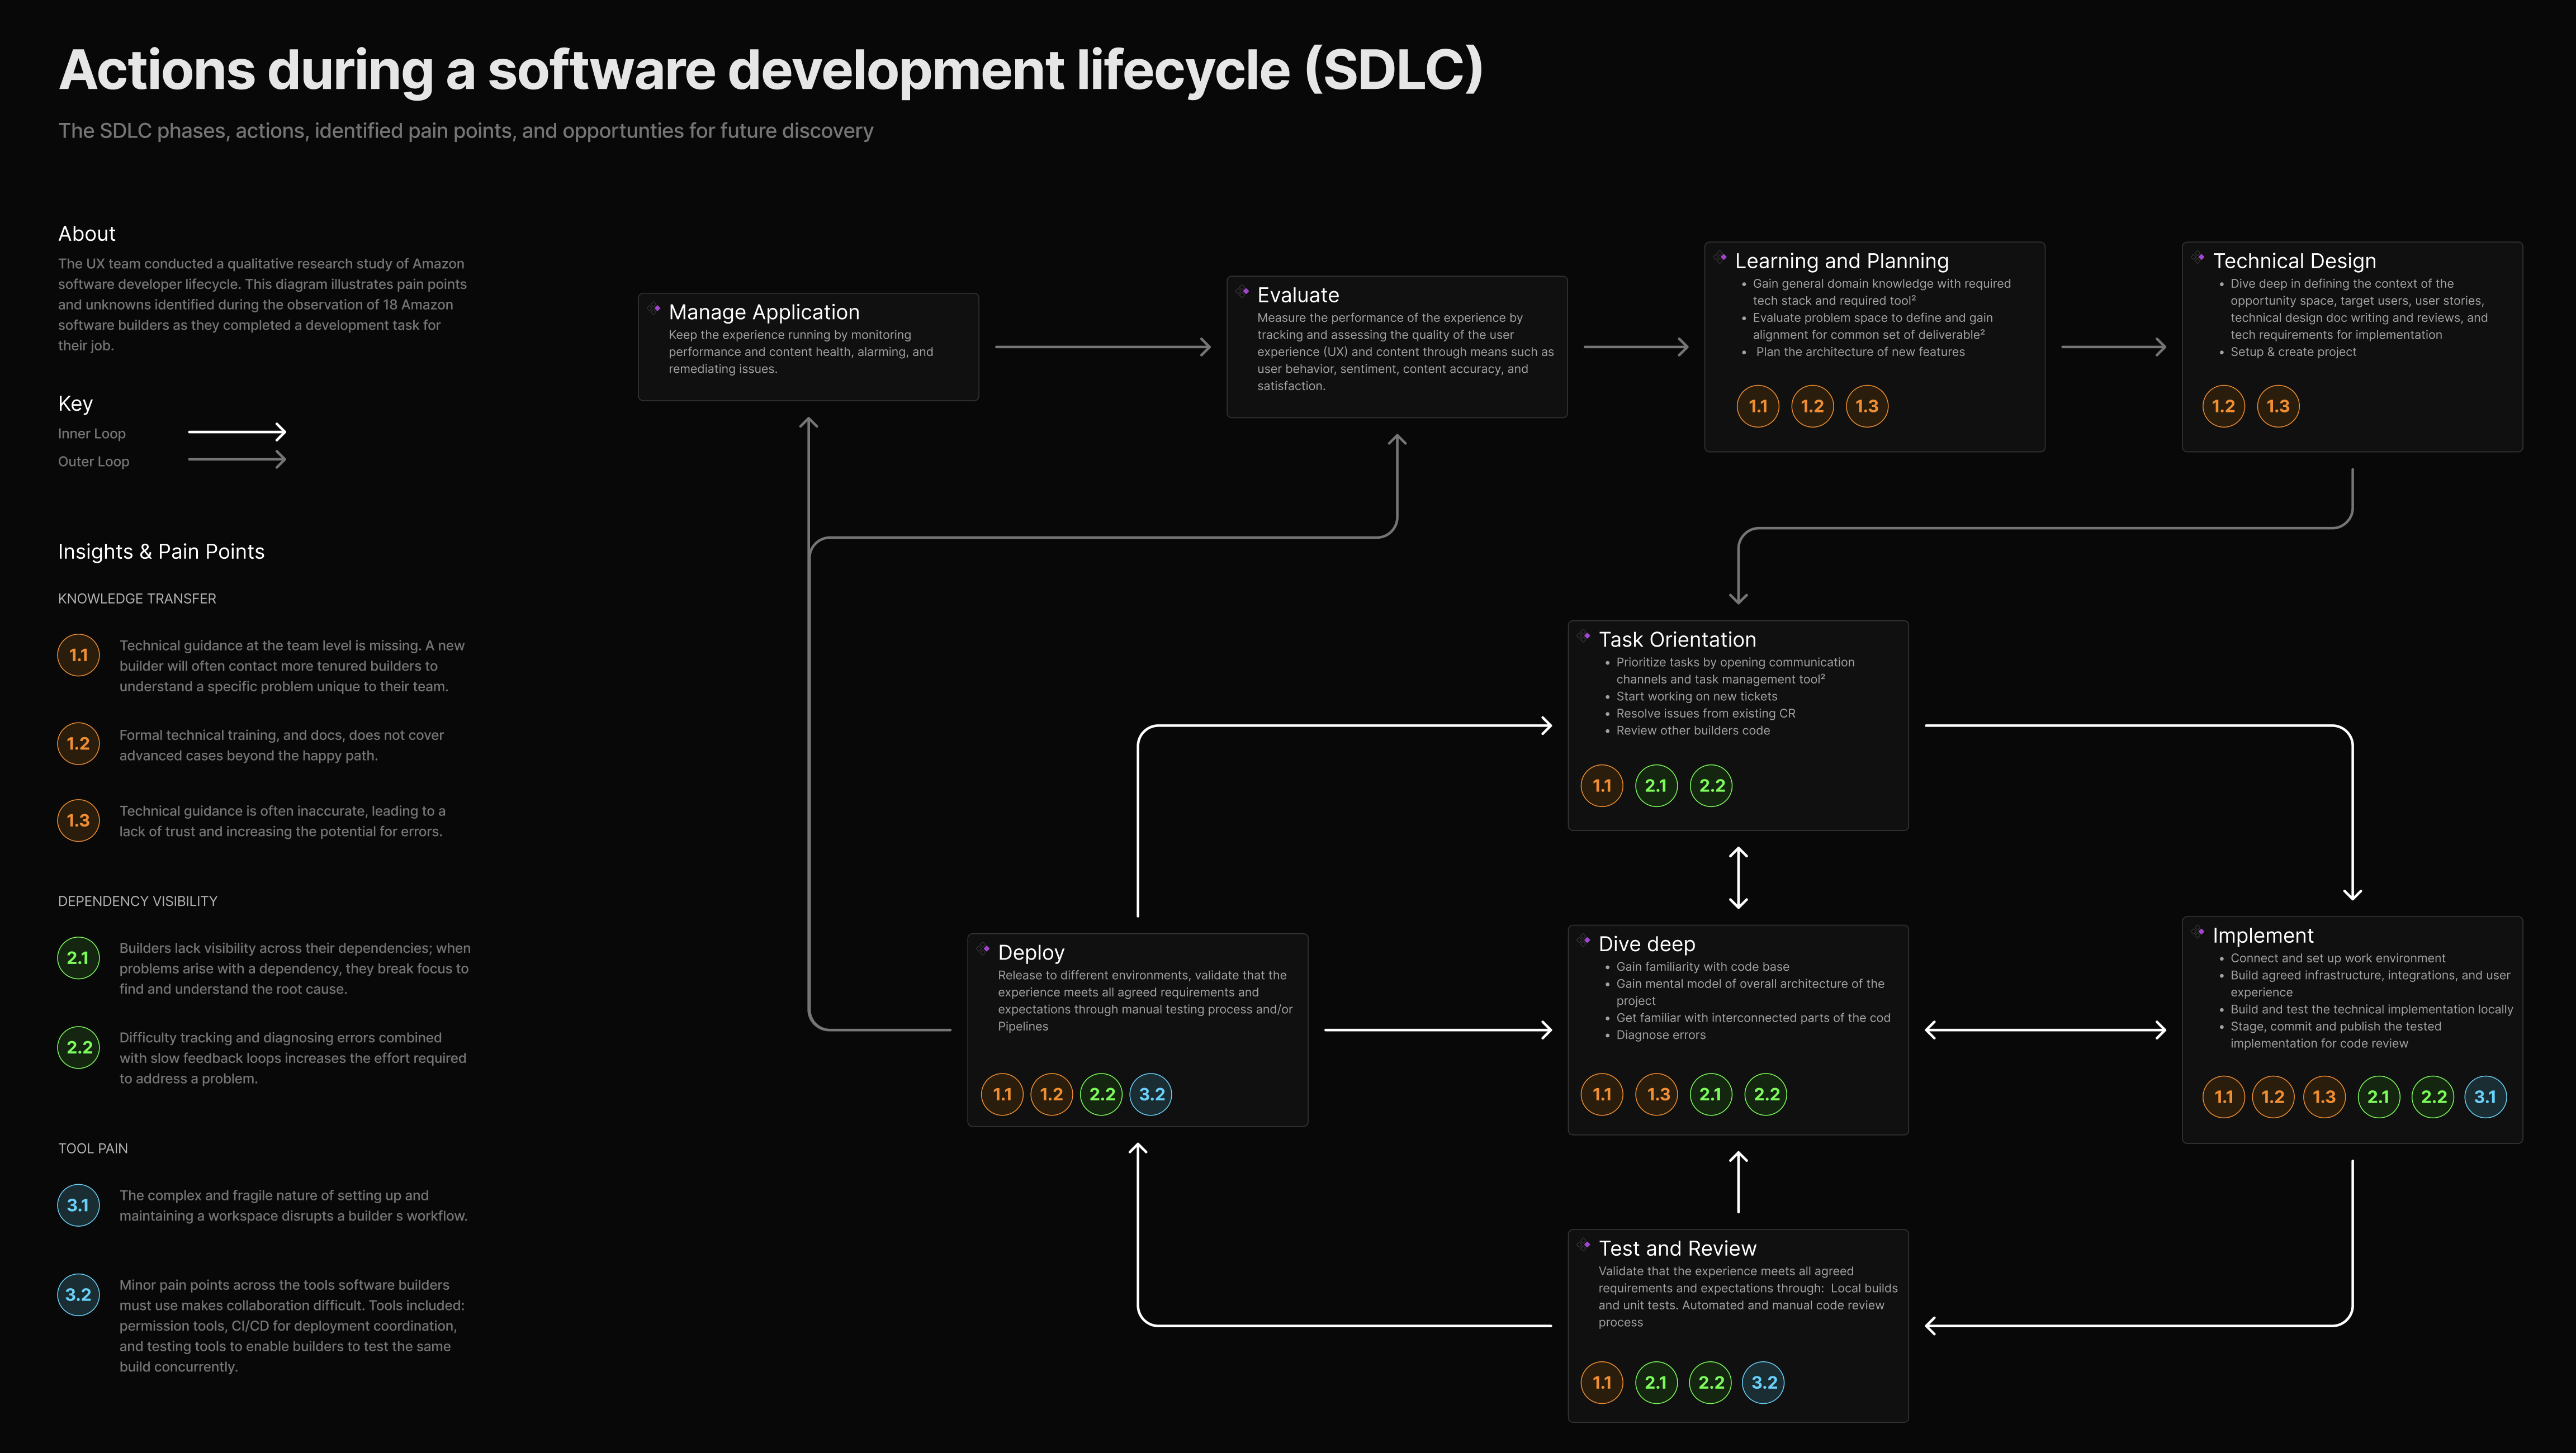Image resolution: width=2576 pixels, height=1453 pixels.
Task: Select the Dive deep card title
Action: 1646,944
